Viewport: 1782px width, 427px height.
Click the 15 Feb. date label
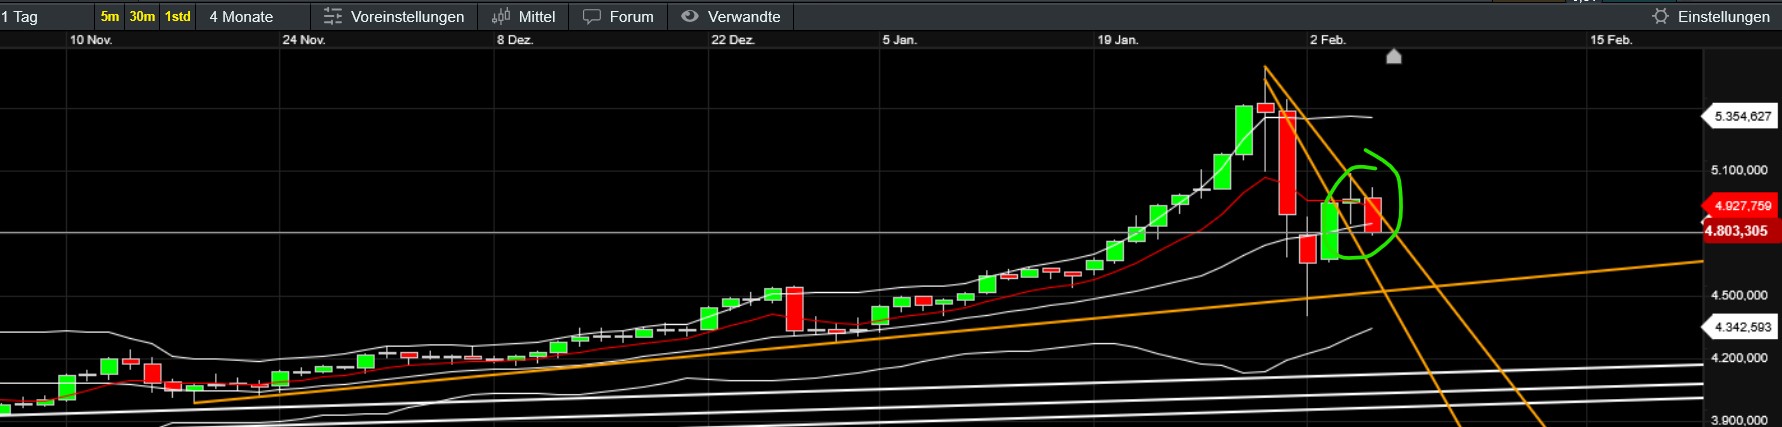[1611, 40]
